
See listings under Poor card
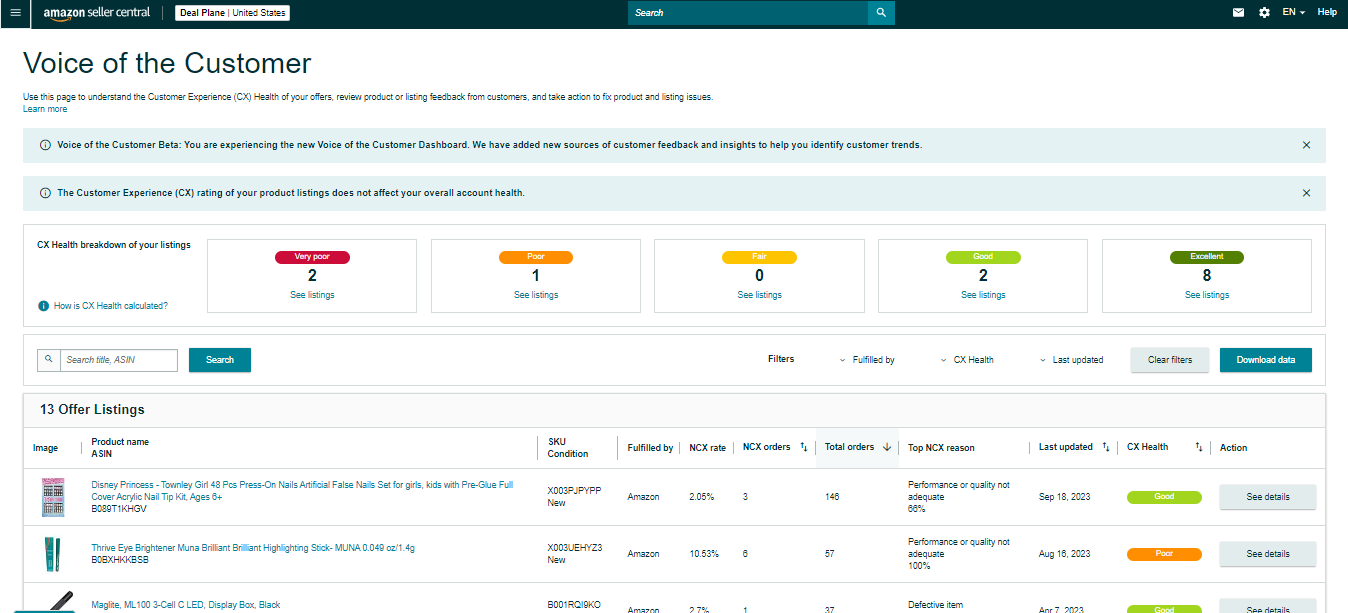coord(536,295)
